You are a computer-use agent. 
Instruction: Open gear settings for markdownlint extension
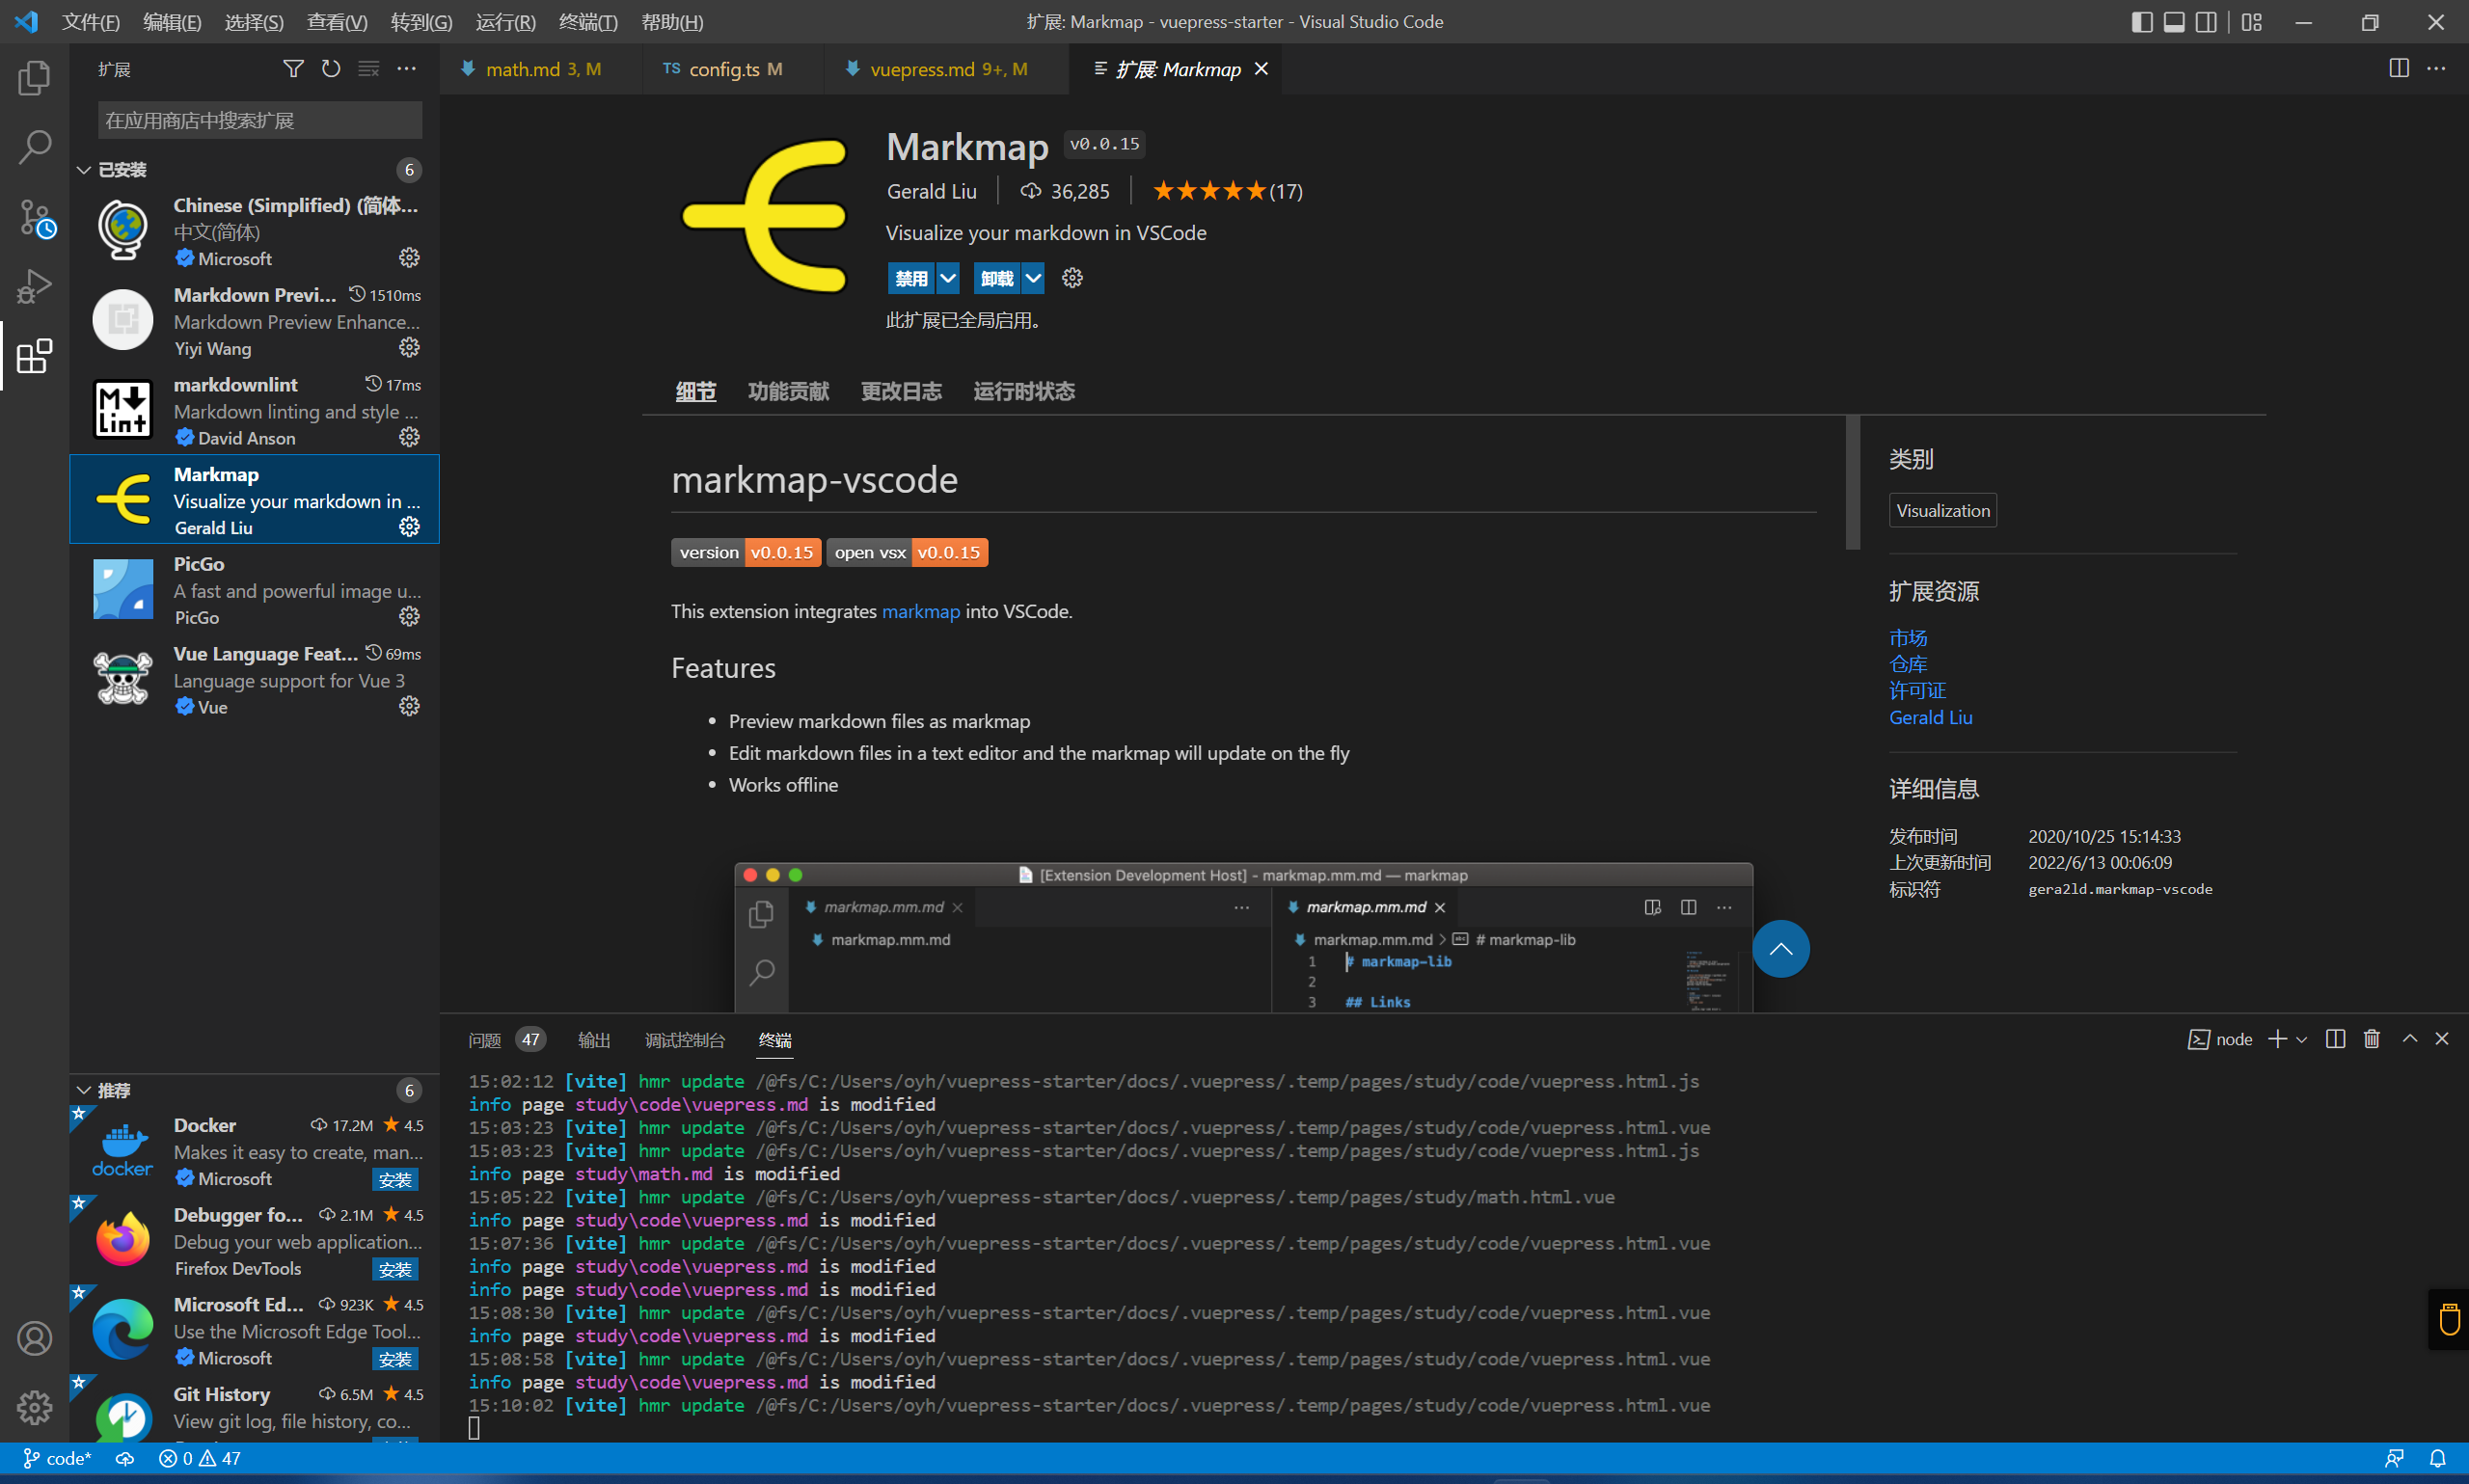click(x=409, y=437)
